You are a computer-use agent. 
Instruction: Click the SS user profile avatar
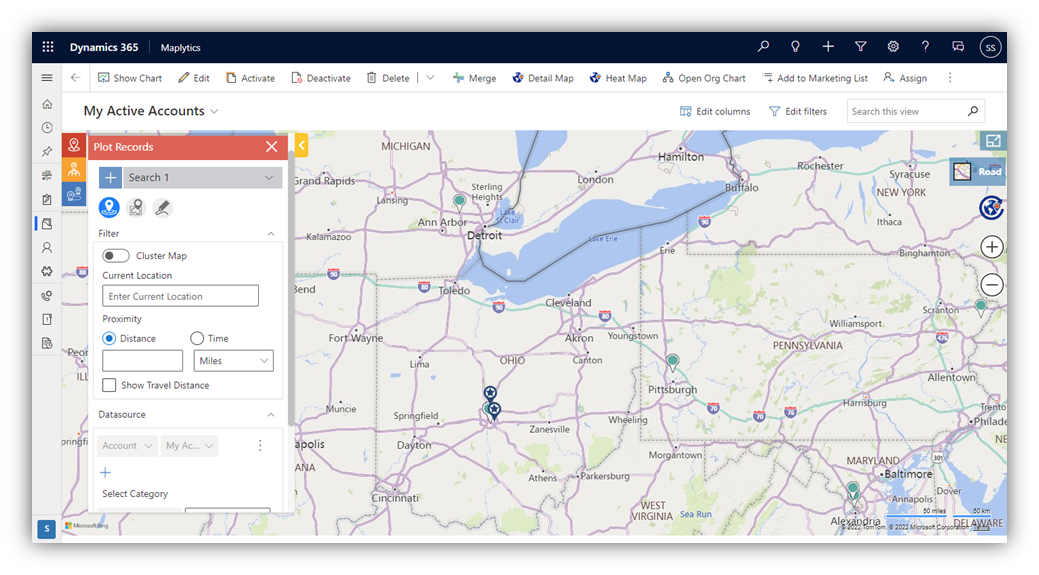coord(990,47)
